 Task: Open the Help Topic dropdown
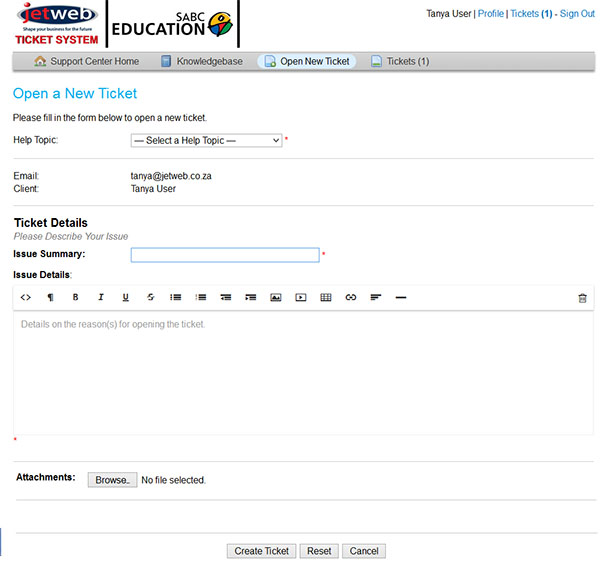click(x=207, y=141)
